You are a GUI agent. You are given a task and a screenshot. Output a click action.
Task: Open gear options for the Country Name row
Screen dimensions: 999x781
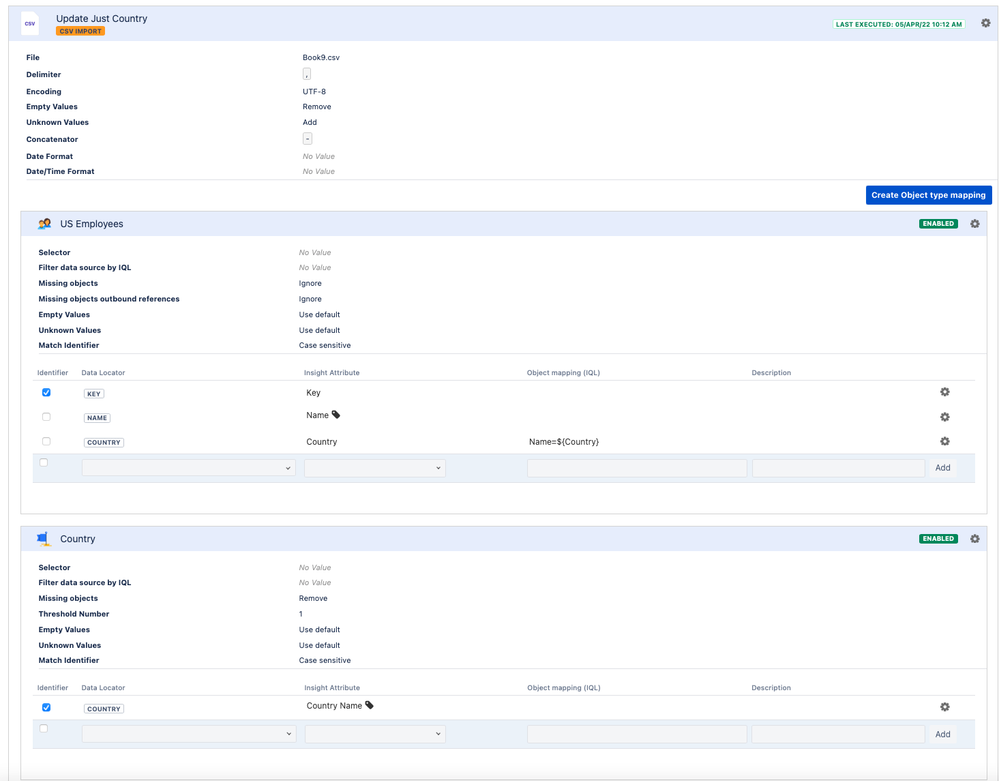pos(945,707)
